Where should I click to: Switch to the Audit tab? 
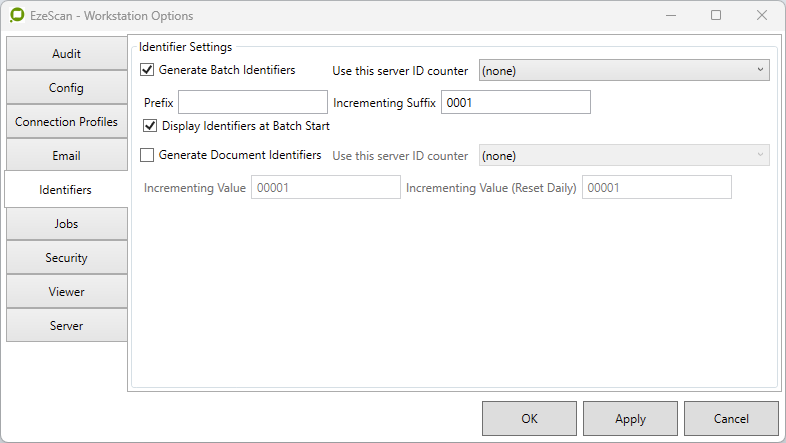67,54
